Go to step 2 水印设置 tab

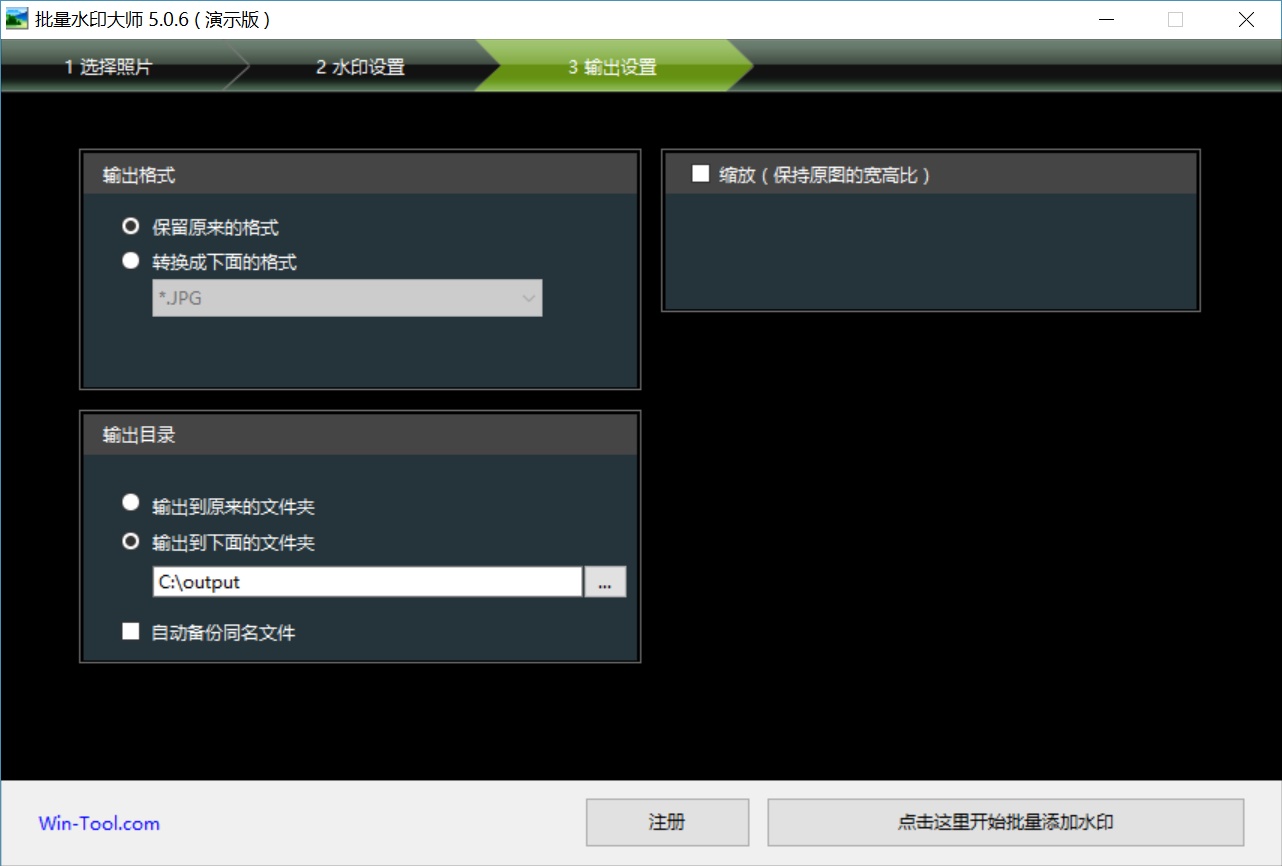click(360, 67)
